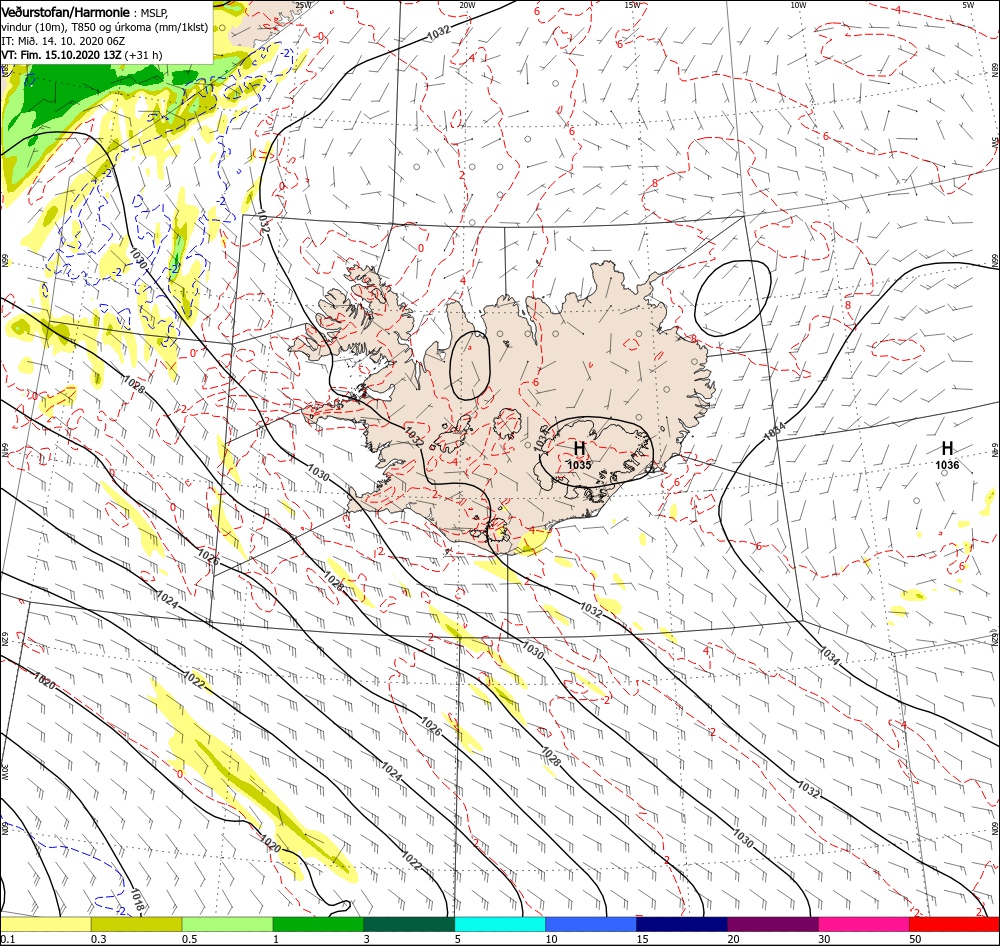Click the H 1036 high-pressure marker

pos(947,454)
